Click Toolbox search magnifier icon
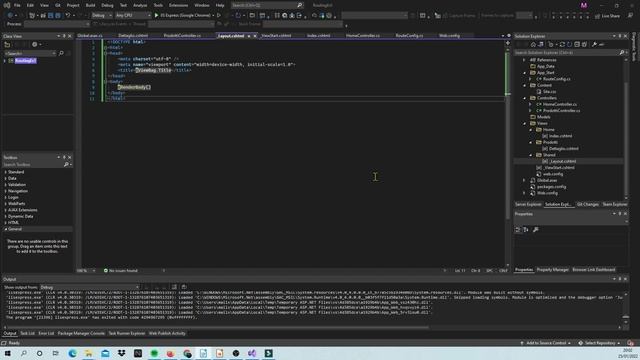This screenshot has height=360, width=640. (66, 164)
